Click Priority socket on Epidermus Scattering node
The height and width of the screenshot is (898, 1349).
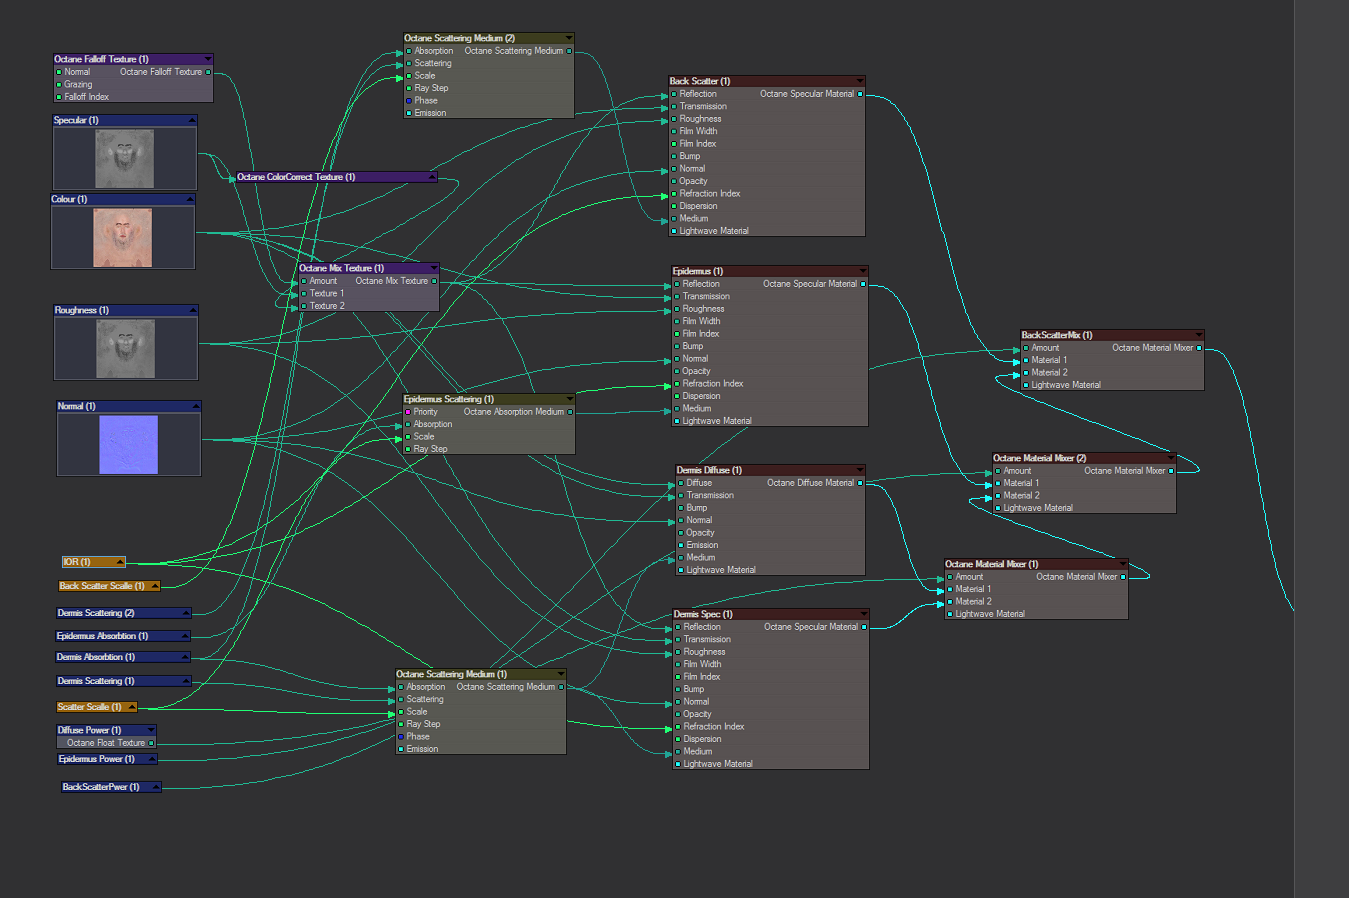(x=408, y=412)
